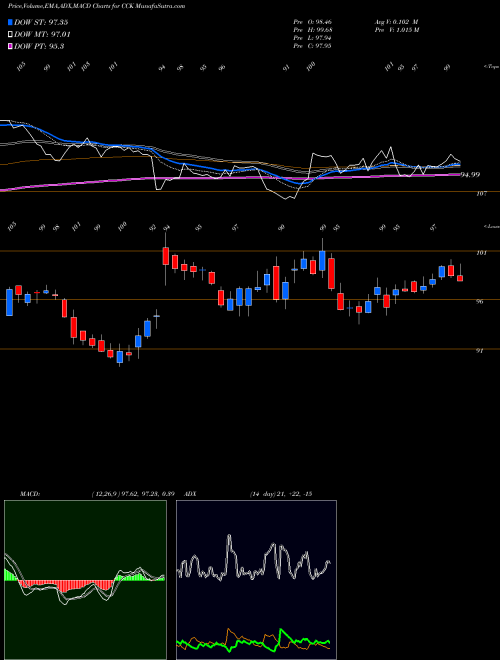500x660 pixels.
Task: Select the 'DOW PT: 95.3' legend text
Action: (x=39, y=46)
